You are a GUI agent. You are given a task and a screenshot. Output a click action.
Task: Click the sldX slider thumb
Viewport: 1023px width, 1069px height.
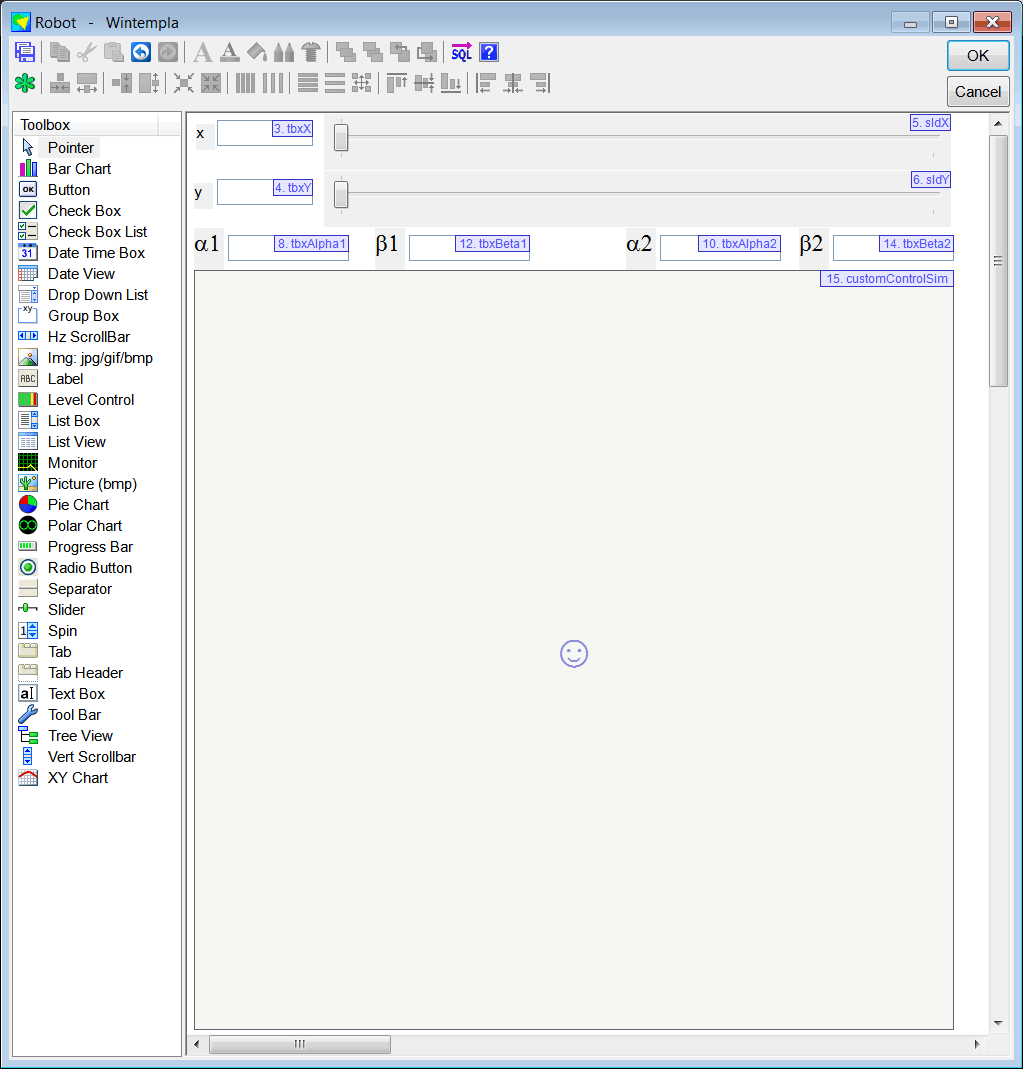[341, 137]
